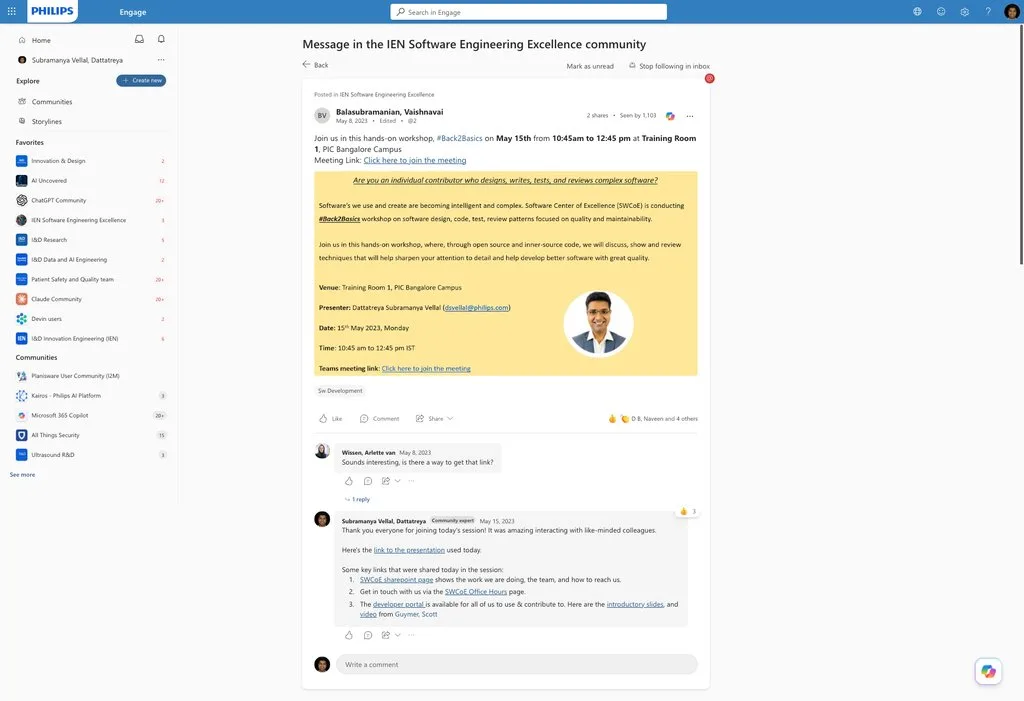
Task: Open the notifications bell icon
Action: click(161, 39)
